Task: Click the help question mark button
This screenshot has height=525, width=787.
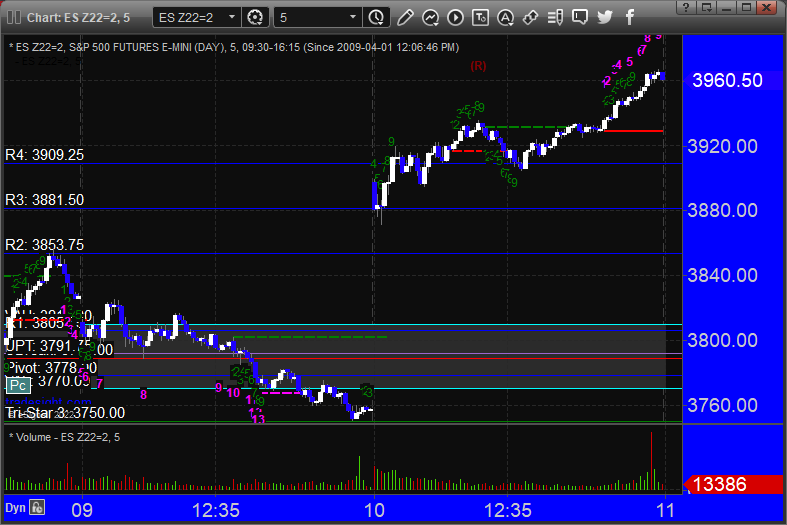Action: pos(686,7)
